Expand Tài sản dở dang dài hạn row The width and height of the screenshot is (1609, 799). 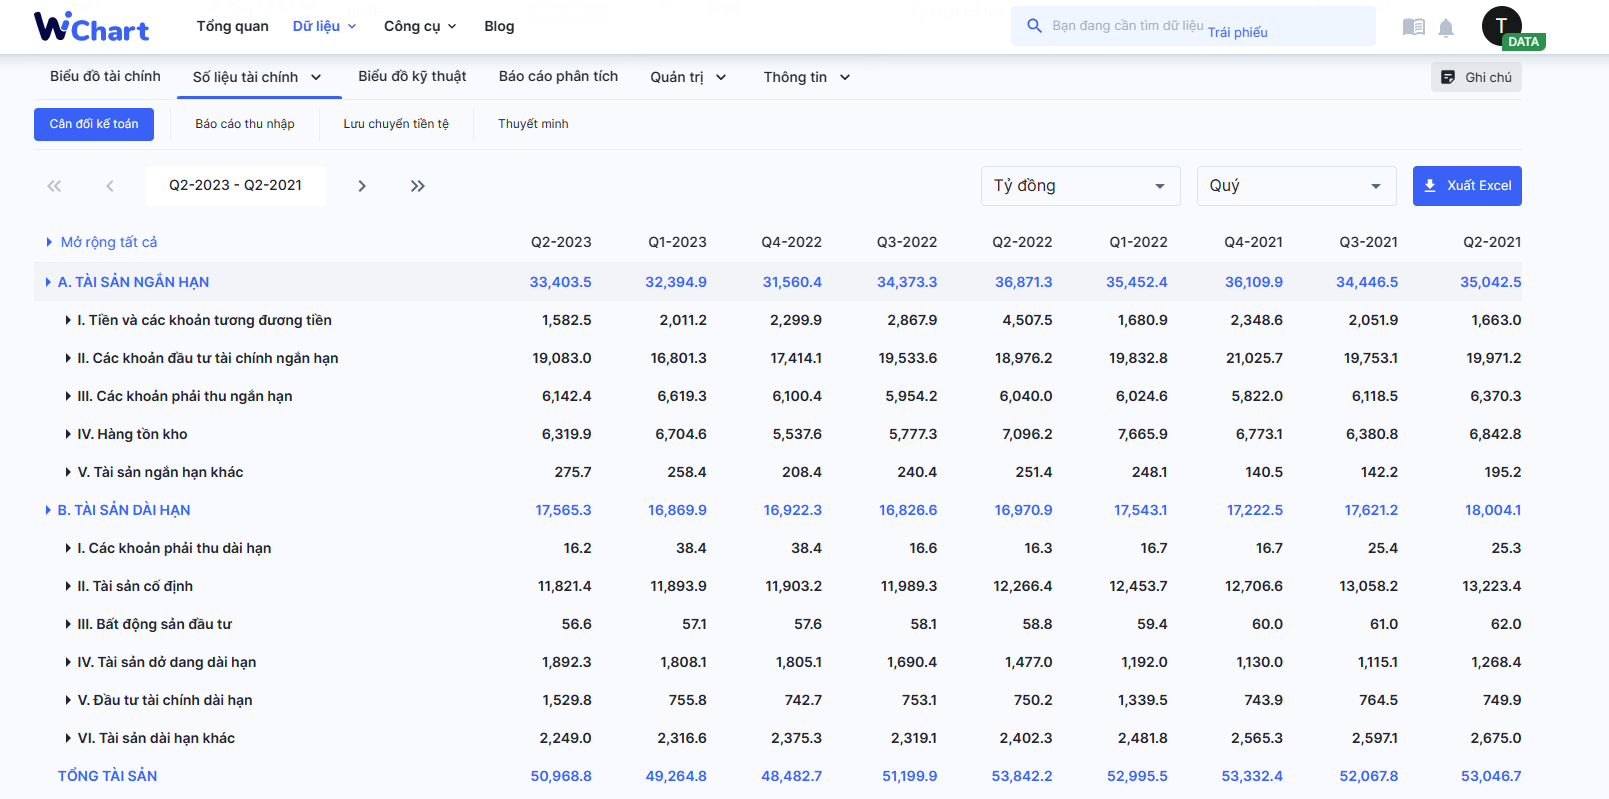click(68, 662)
